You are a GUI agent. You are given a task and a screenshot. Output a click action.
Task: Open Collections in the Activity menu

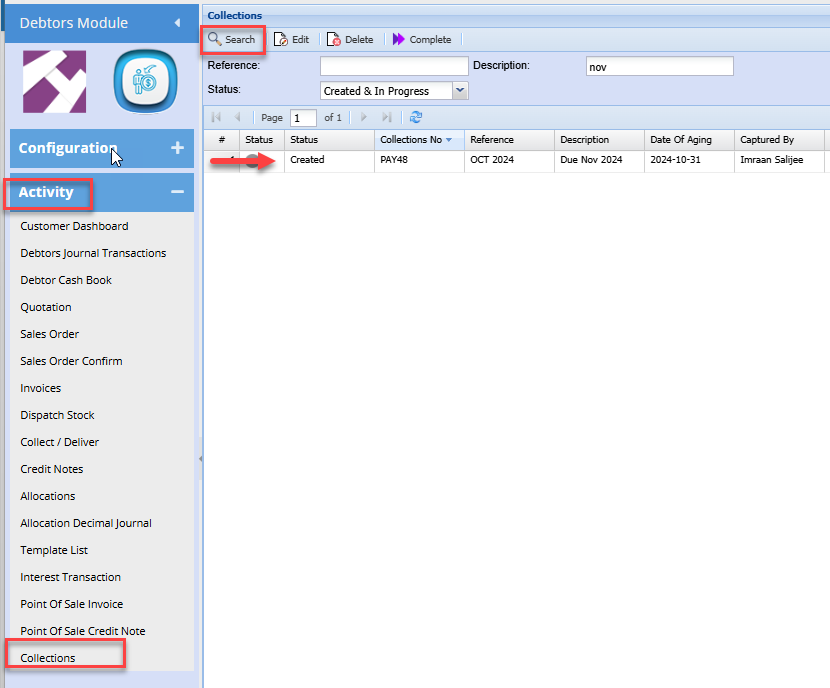[48, 658]
